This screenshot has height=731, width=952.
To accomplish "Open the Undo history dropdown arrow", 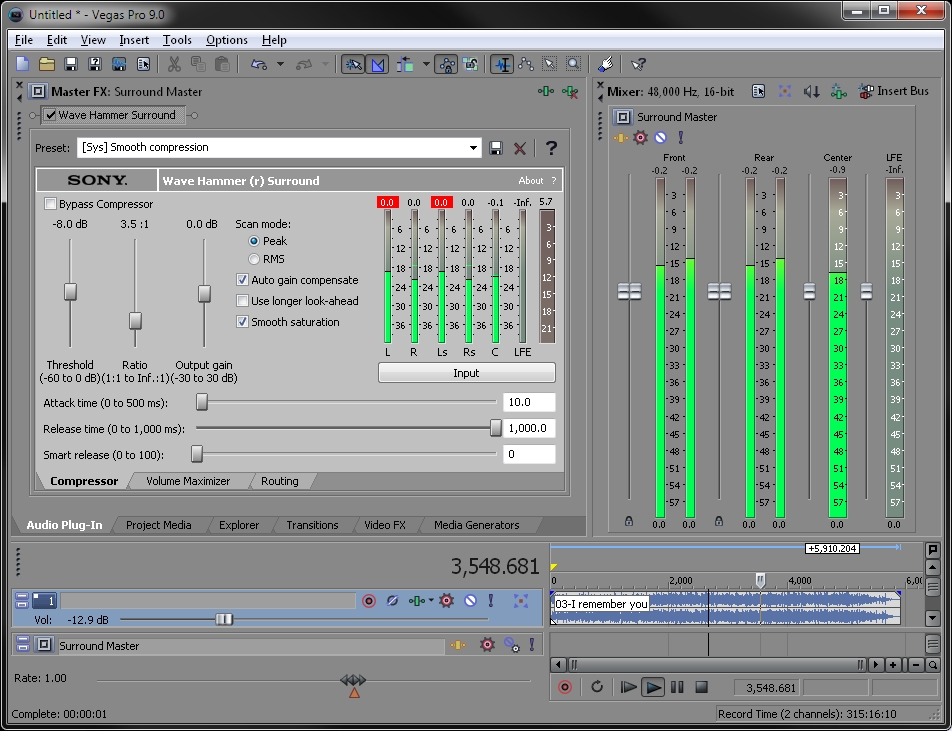I will 280,64.
